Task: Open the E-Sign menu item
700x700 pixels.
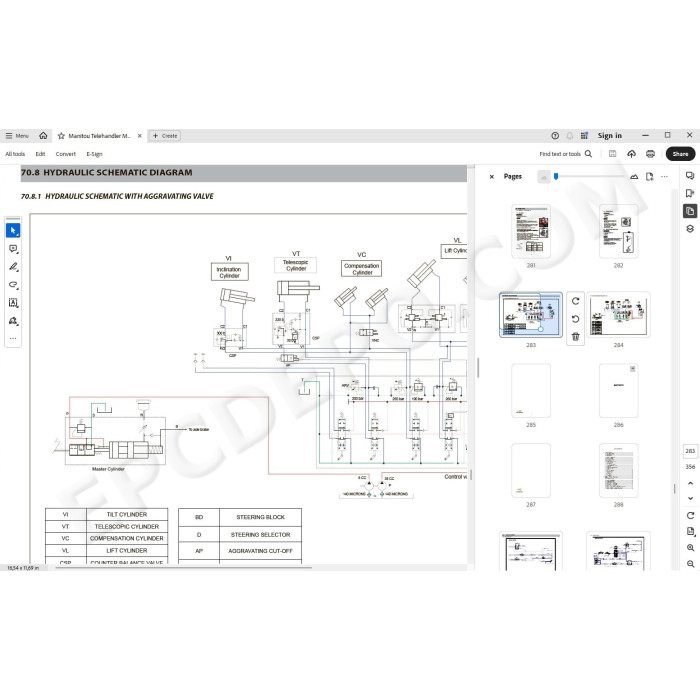Action: coord(94,154)
